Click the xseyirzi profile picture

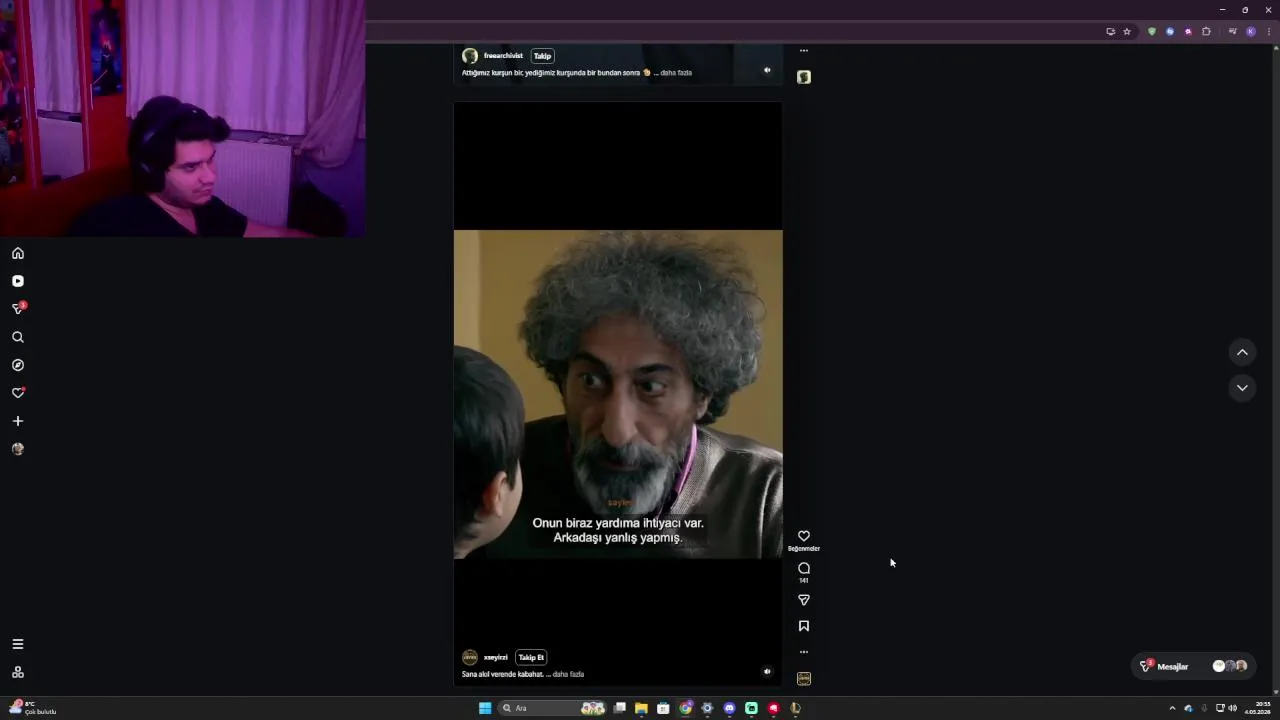tap(469, 657)
